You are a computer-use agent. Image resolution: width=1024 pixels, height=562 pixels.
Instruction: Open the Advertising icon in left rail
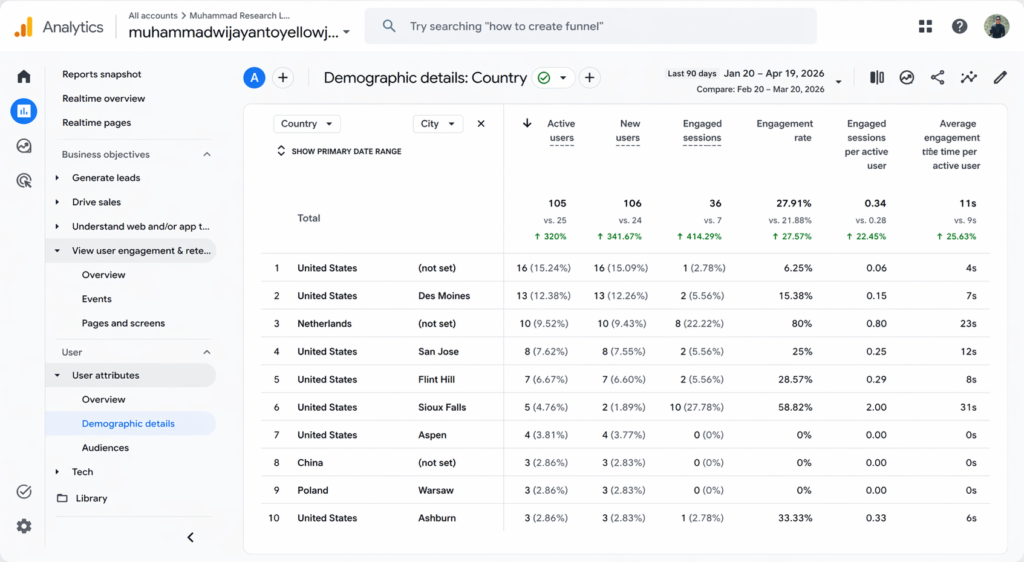pyautogui.click(x=24, y=181)
